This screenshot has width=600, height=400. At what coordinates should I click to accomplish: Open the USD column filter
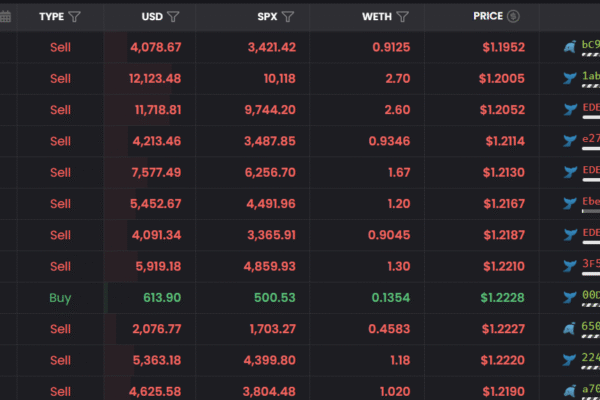(x=174, y=17)
